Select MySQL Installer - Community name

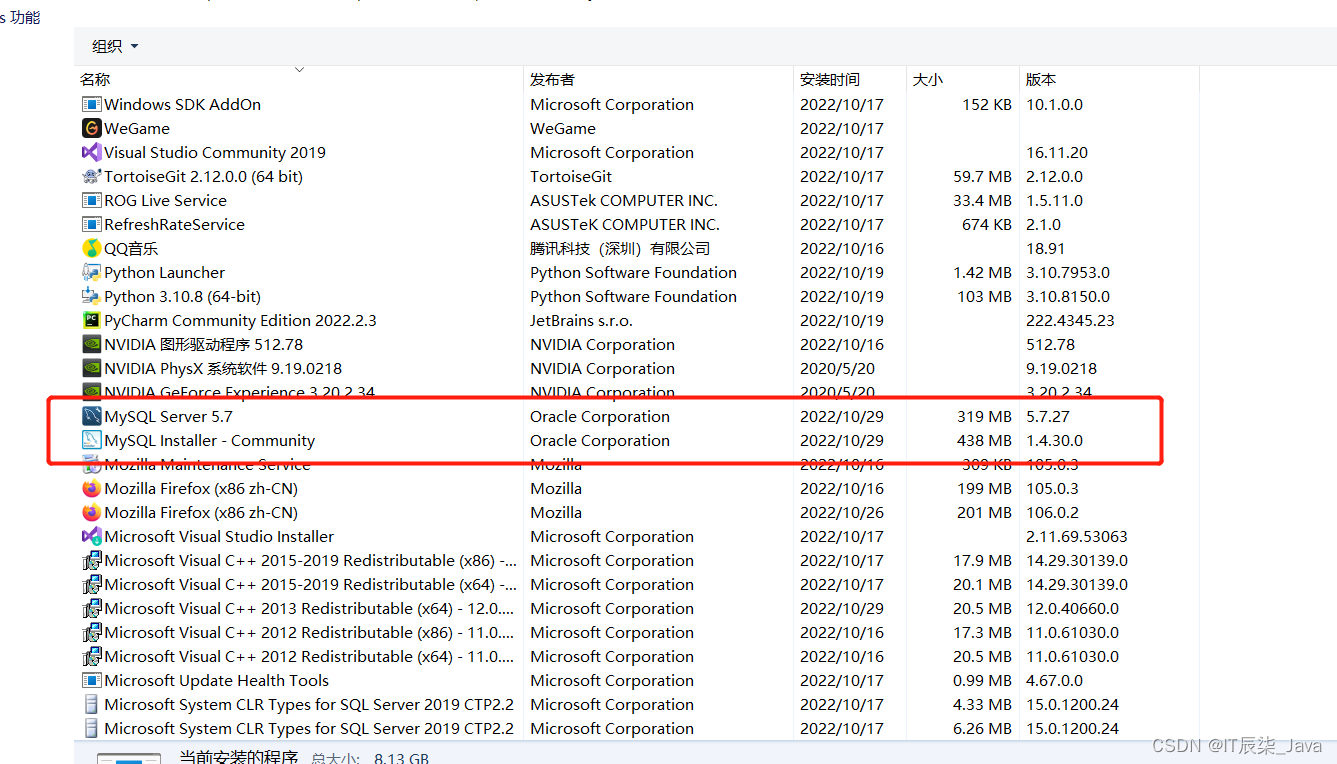click(210, 440)
